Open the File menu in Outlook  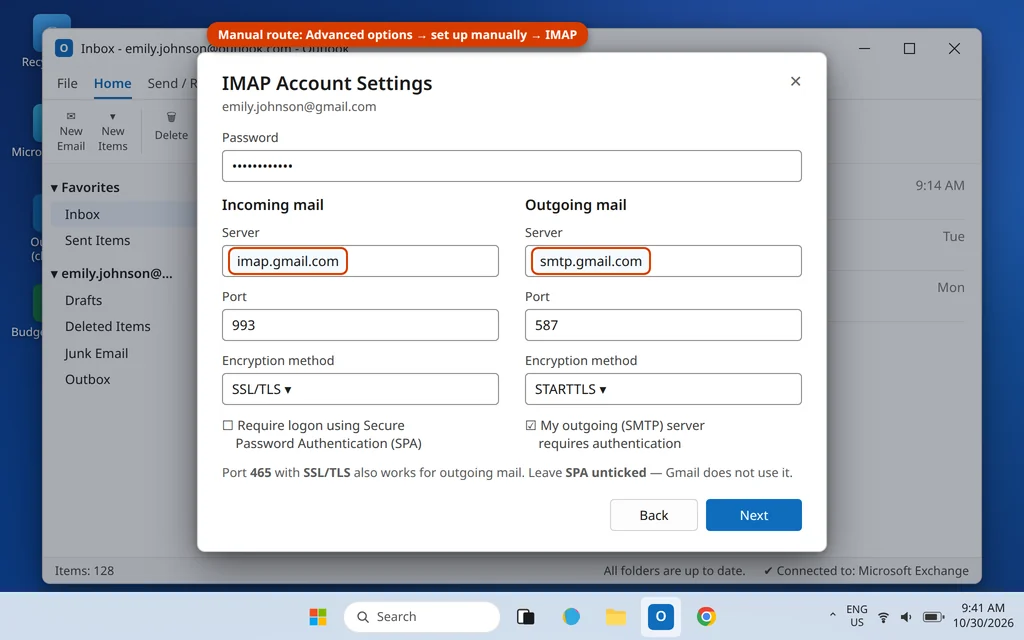67,84
